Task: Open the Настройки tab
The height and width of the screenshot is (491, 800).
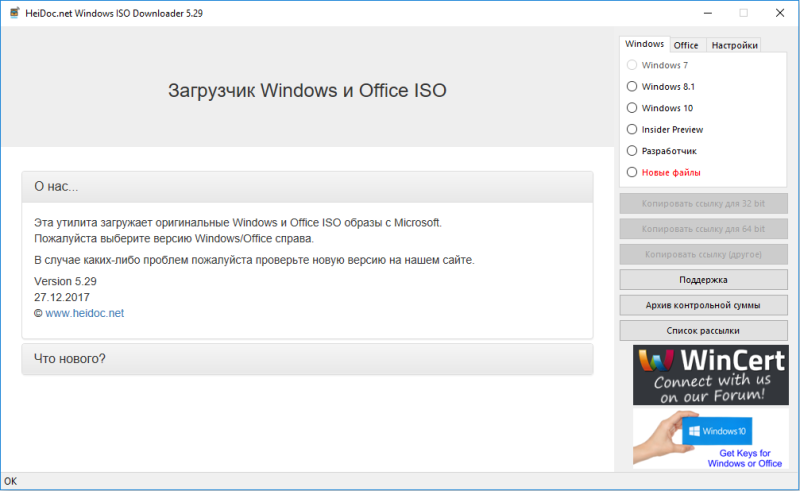Action: [x=734, y=45]
